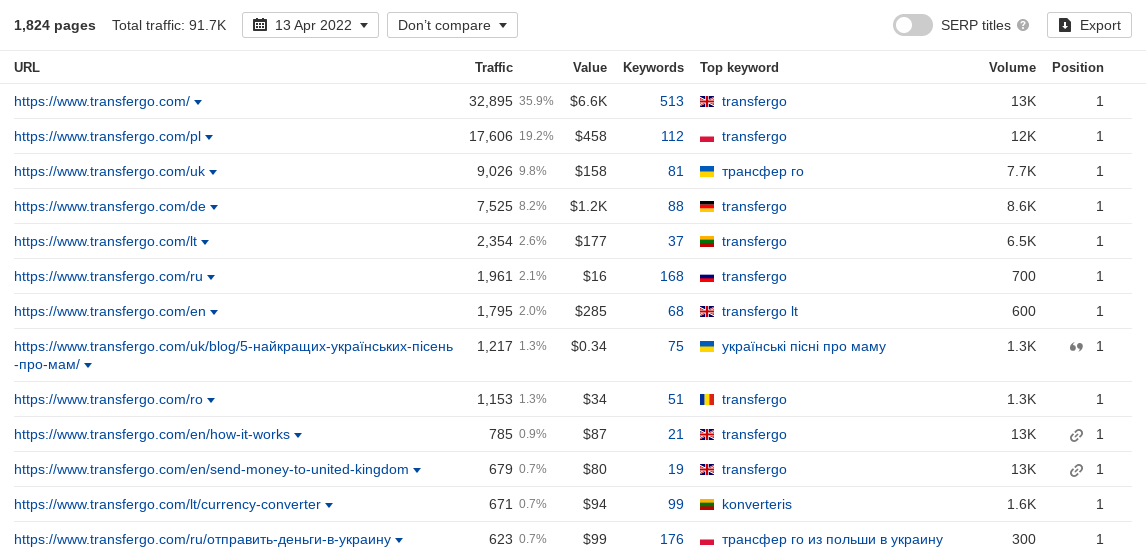Open the transfergo.com/de link
Screen dimensions: 1146x549
[110, 207]
